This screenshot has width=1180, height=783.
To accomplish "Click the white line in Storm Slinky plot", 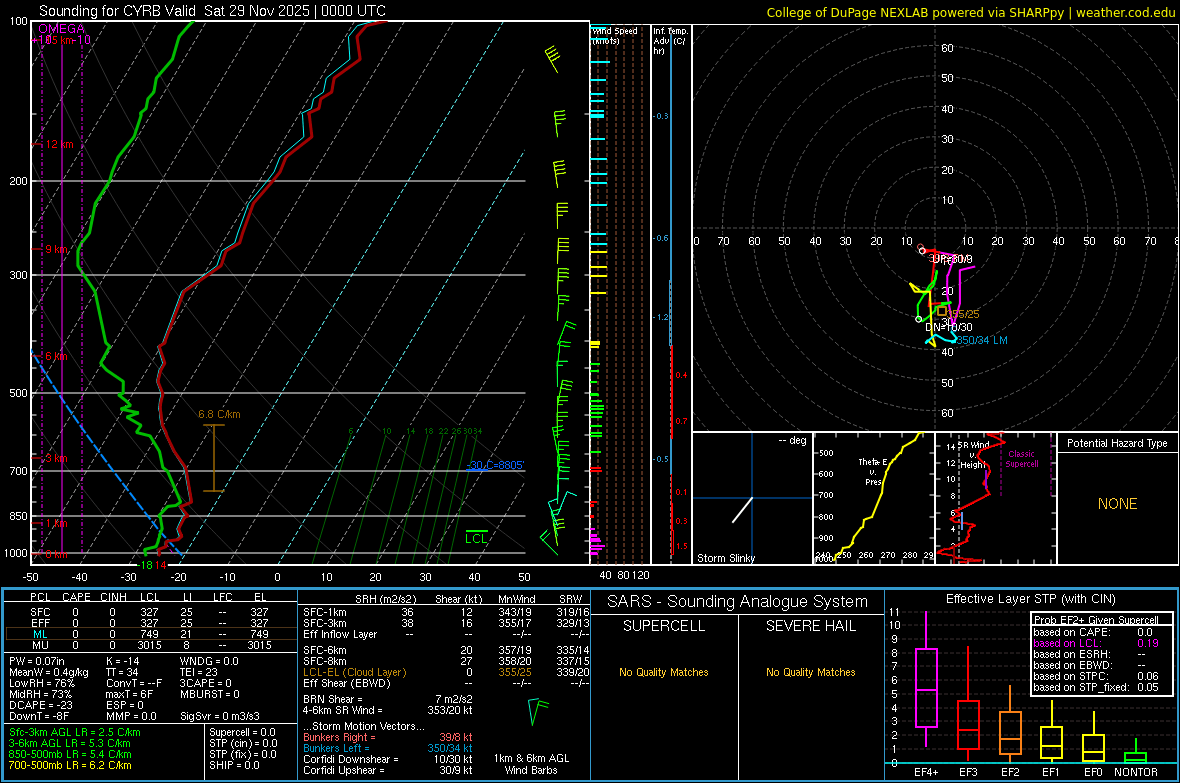I will (x=742, y=510).
